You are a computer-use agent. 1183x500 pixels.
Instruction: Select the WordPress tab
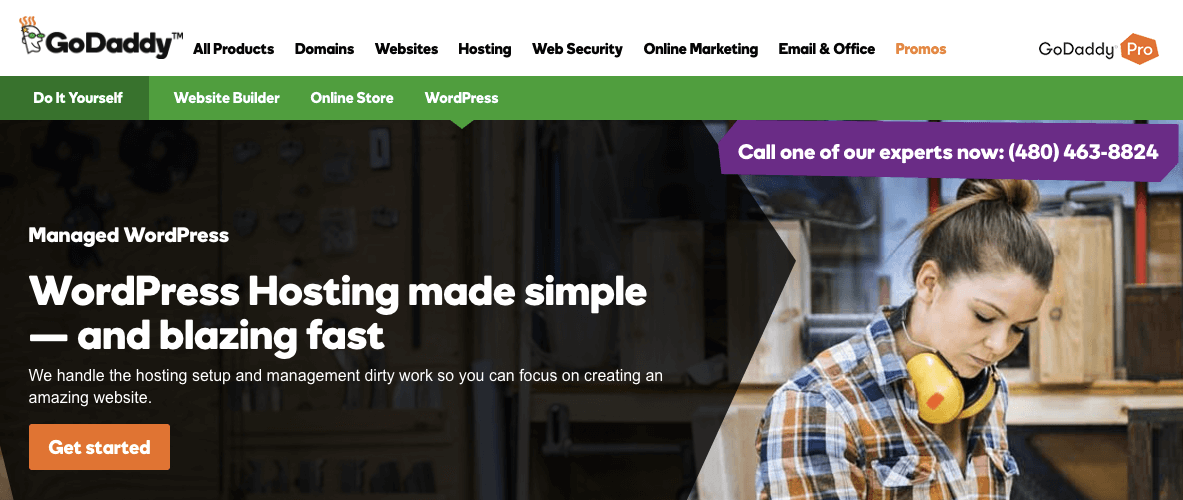tap(461, 98)
